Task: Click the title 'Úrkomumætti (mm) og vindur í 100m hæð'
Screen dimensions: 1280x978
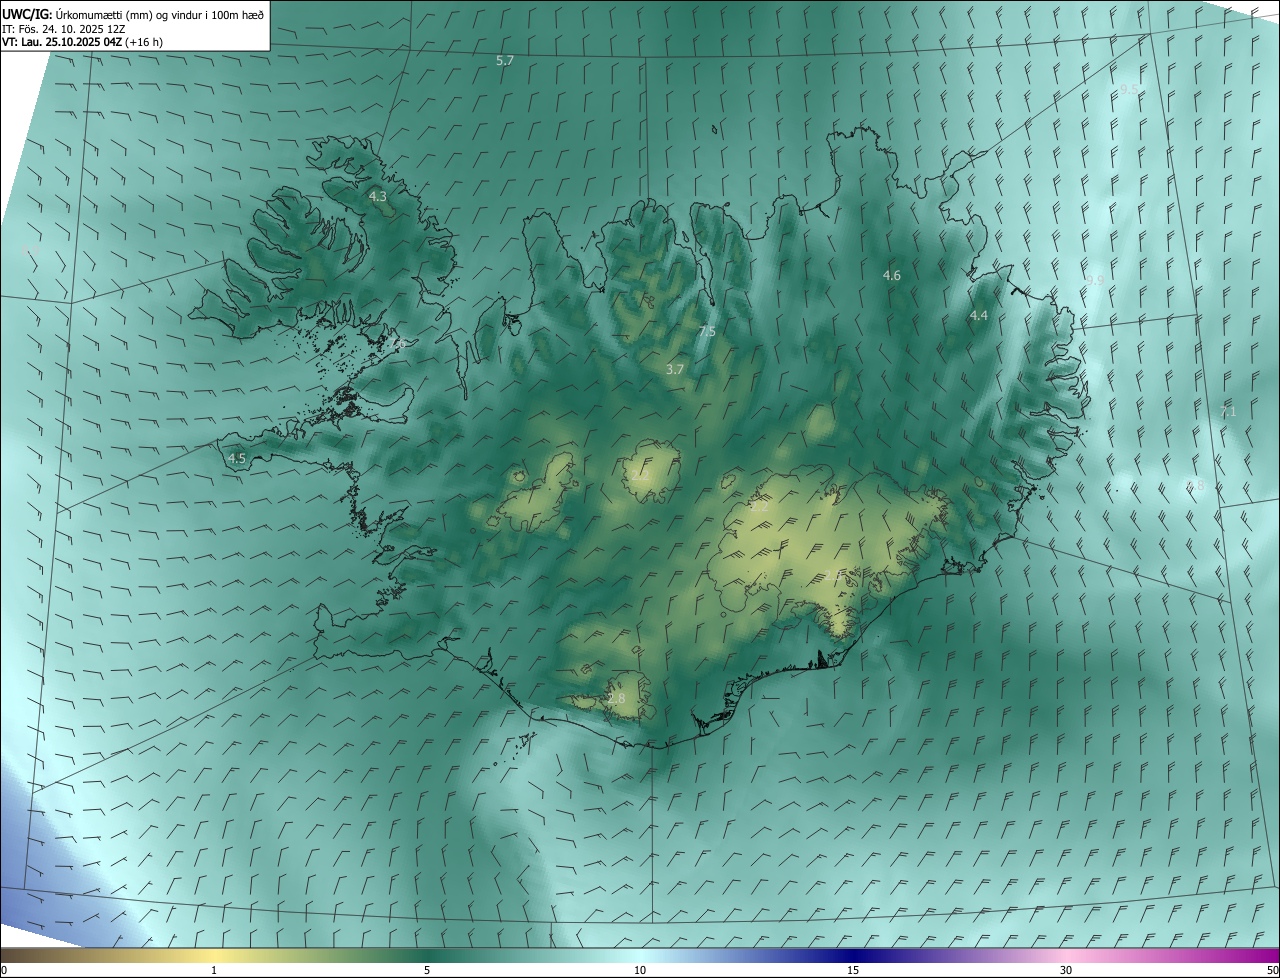Action: tap(160, 13)
